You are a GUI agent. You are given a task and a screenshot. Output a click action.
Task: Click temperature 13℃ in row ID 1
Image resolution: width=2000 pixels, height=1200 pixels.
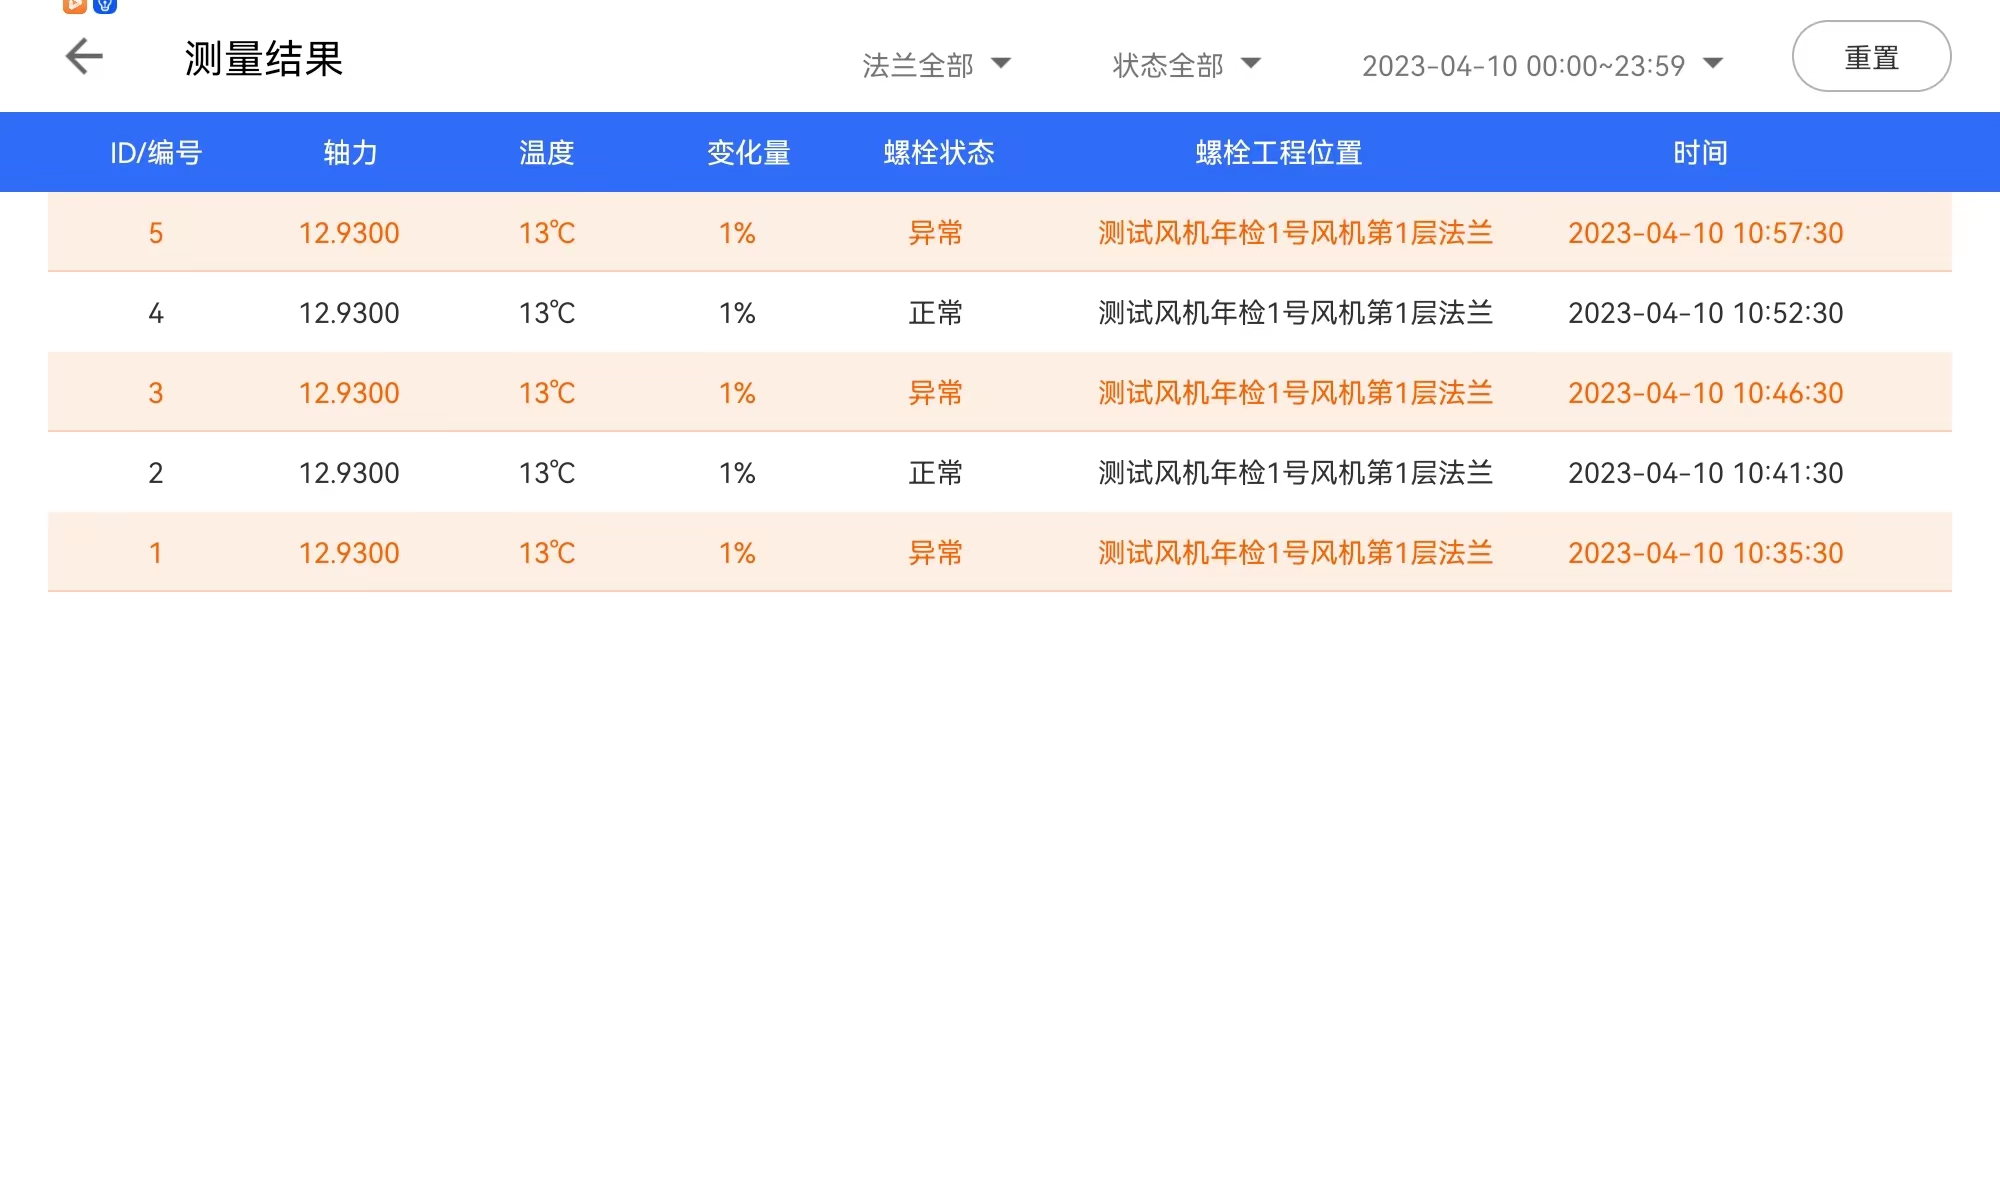[547, 553]
